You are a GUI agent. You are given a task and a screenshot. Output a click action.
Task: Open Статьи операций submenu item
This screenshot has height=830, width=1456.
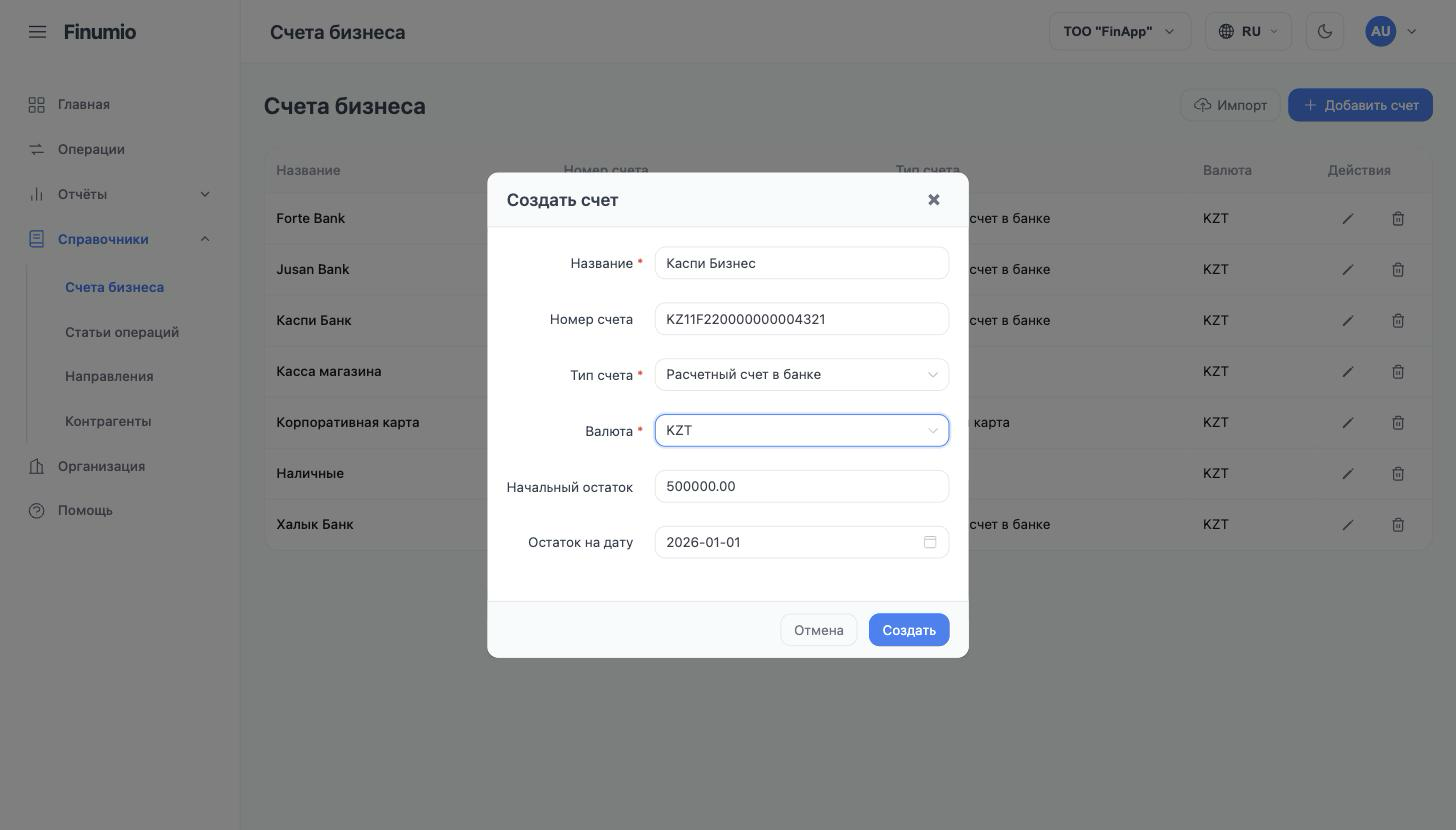point(122,332)
